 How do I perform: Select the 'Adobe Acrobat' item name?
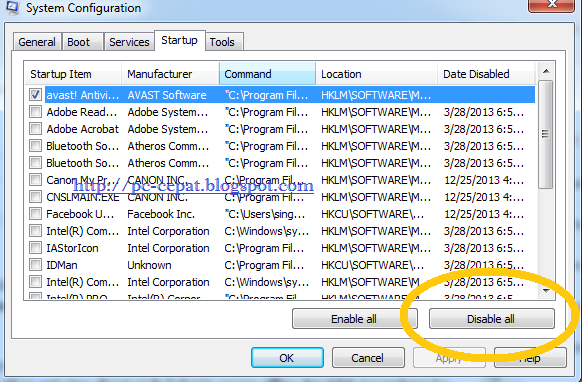tap(82, 129)
